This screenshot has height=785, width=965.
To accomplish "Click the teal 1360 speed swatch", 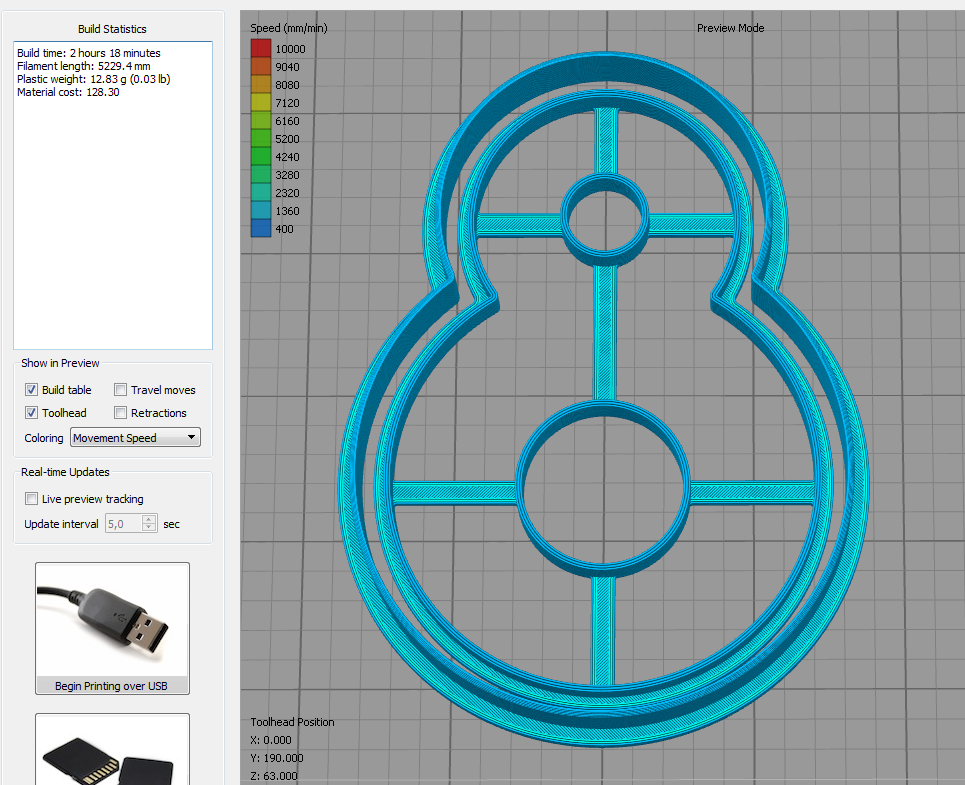I will pos(261,210).
